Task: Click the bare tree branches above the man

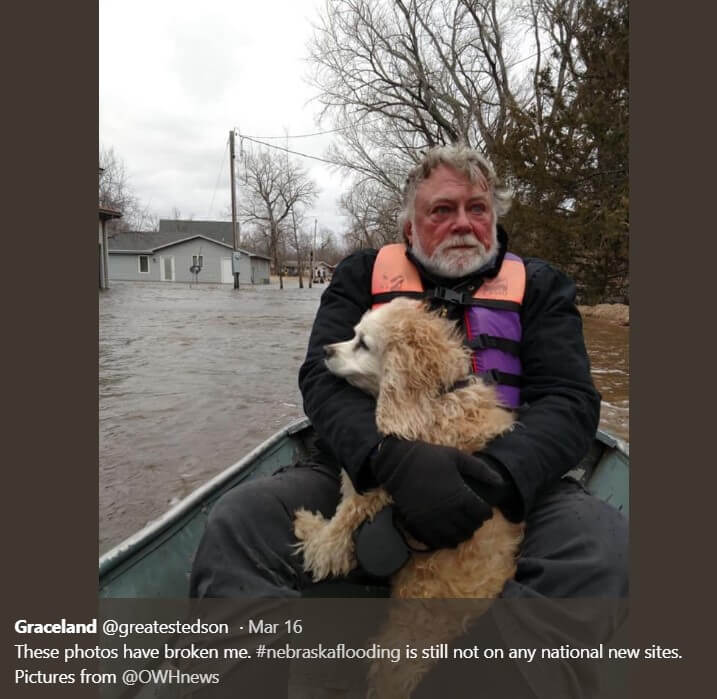Action: click(412, 78)
